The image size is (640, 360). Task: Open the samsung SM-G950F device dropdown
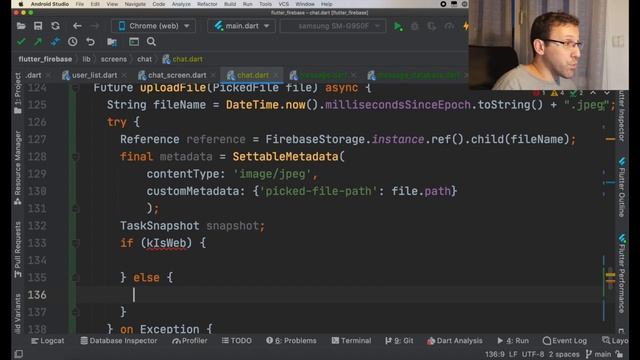click(x=333, y=26)
